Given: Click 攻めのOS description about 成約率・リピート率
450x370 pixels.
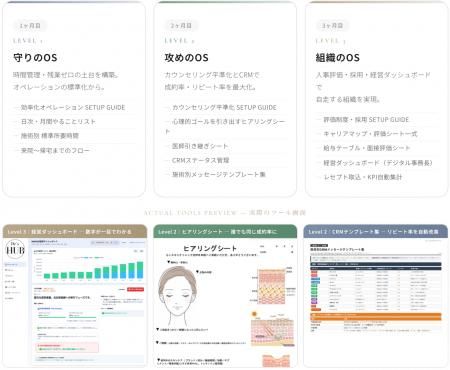Looking at the screenshot, I should (x=212, y=81).
